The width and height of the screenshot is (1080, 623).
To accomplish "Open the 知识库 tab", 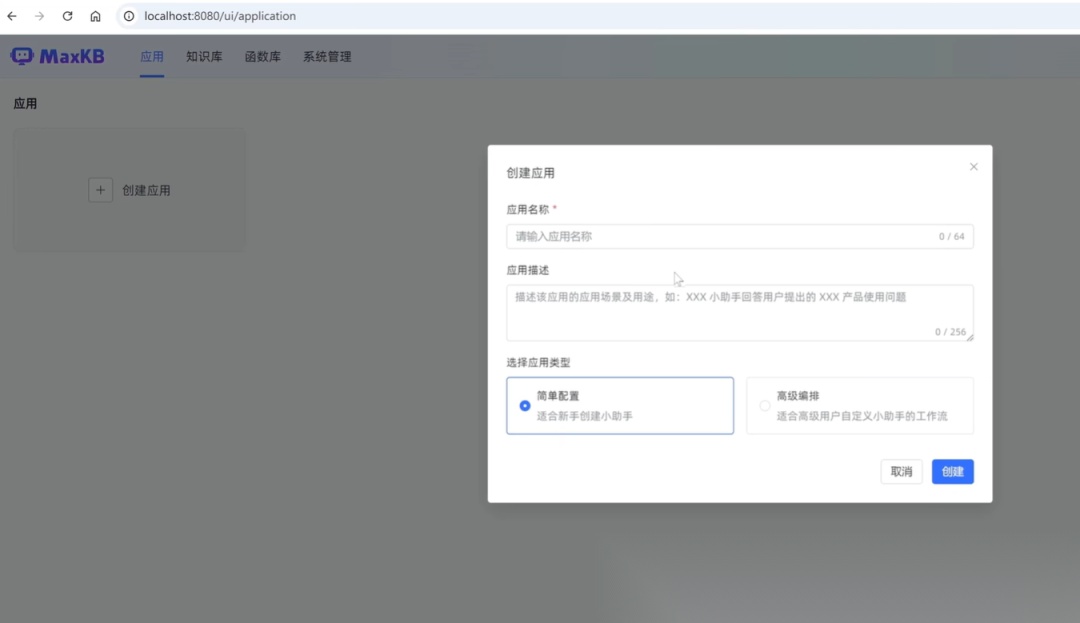I will [x=204, y=57].
